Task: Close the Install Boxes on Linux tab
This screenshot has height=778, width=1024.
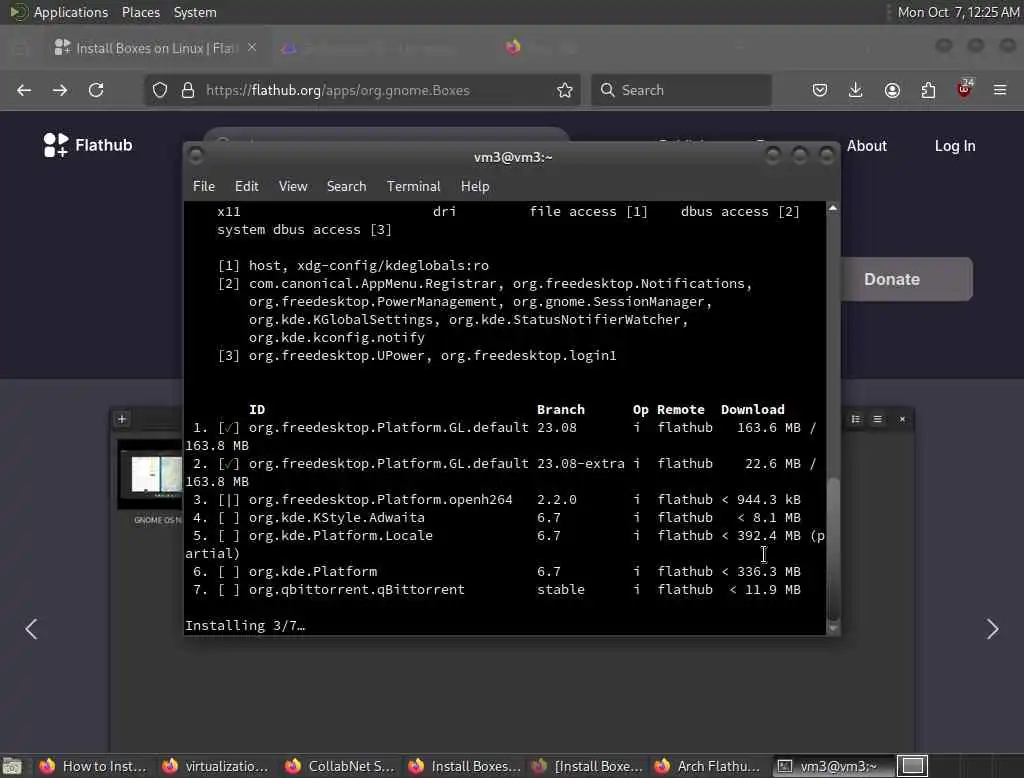Action: point(252,48)
